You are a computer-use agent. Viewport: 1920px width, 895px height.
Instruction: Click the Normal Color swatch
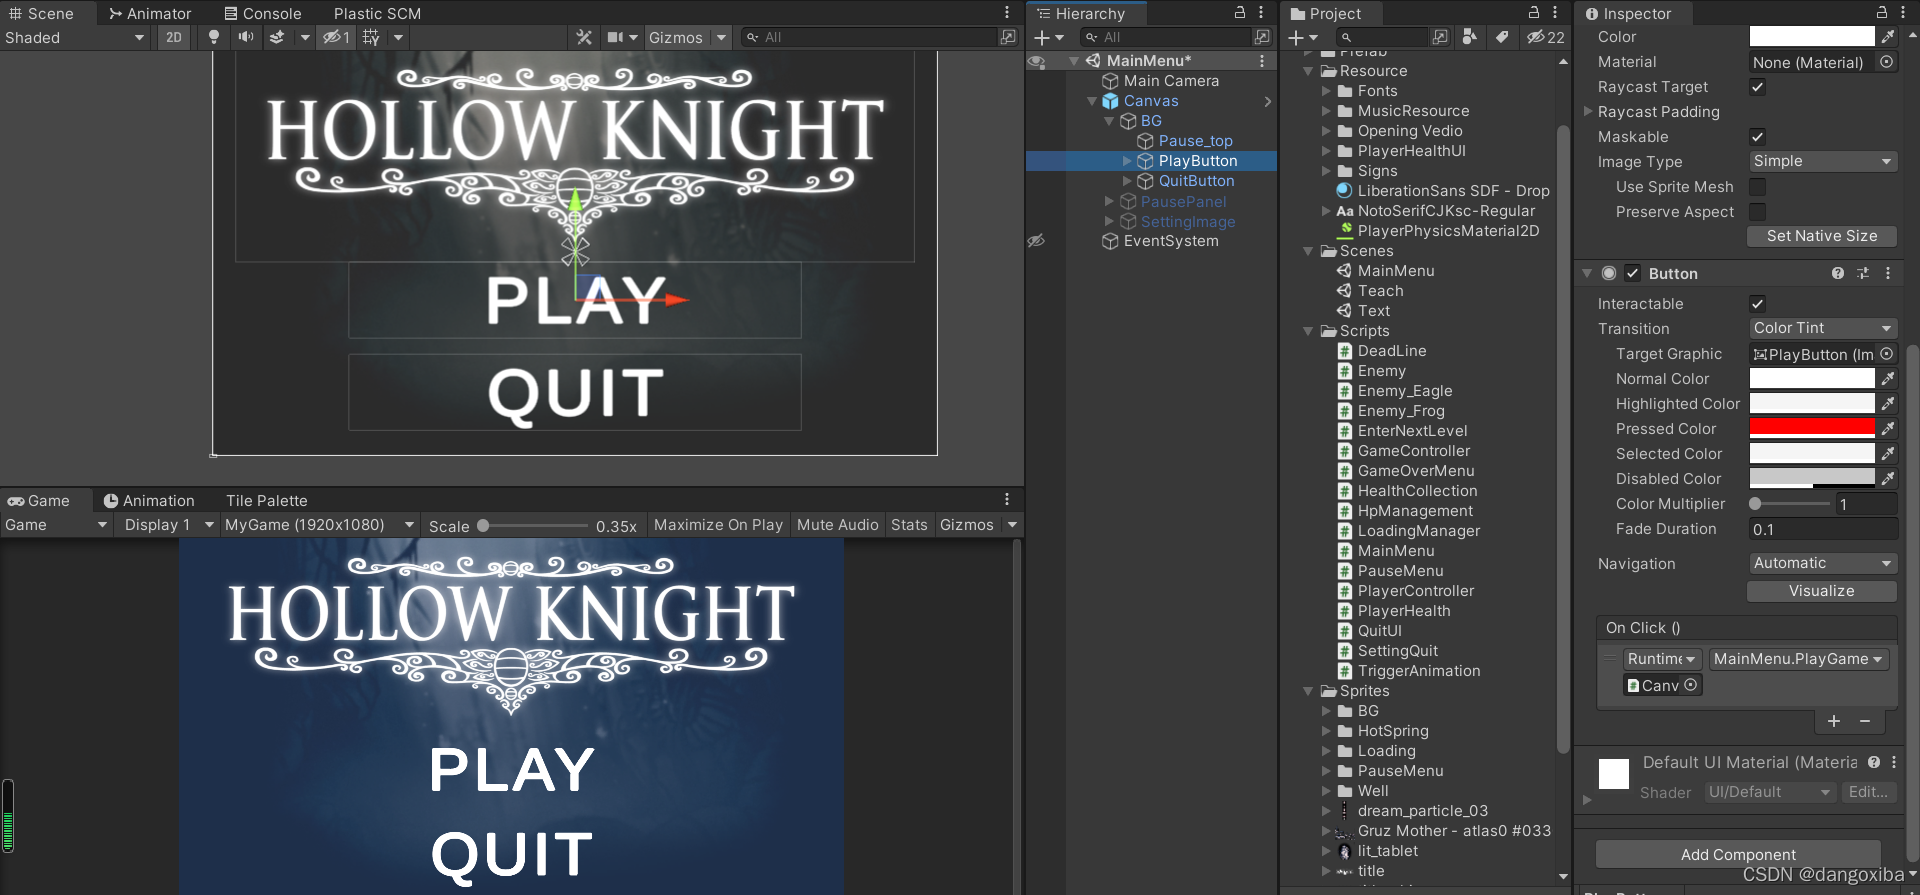[1812, 378]
